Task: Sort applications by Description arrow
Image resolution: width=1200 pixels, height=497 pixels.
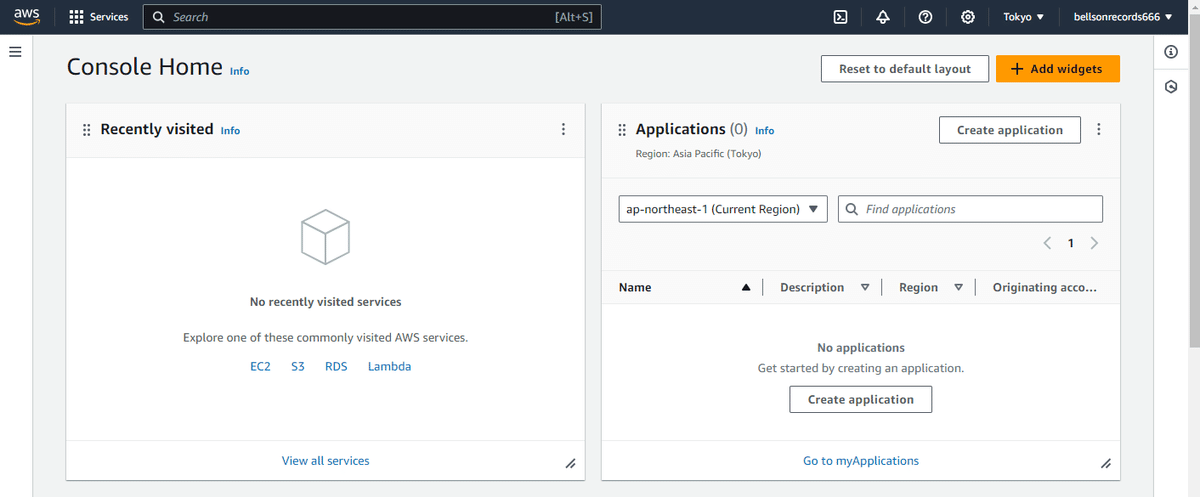Action: pos(865,287)
